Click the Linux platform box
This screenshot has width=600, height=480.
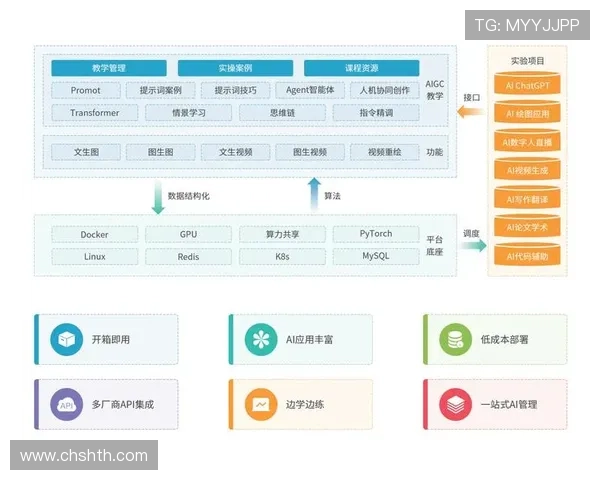[x=95, y=256]
